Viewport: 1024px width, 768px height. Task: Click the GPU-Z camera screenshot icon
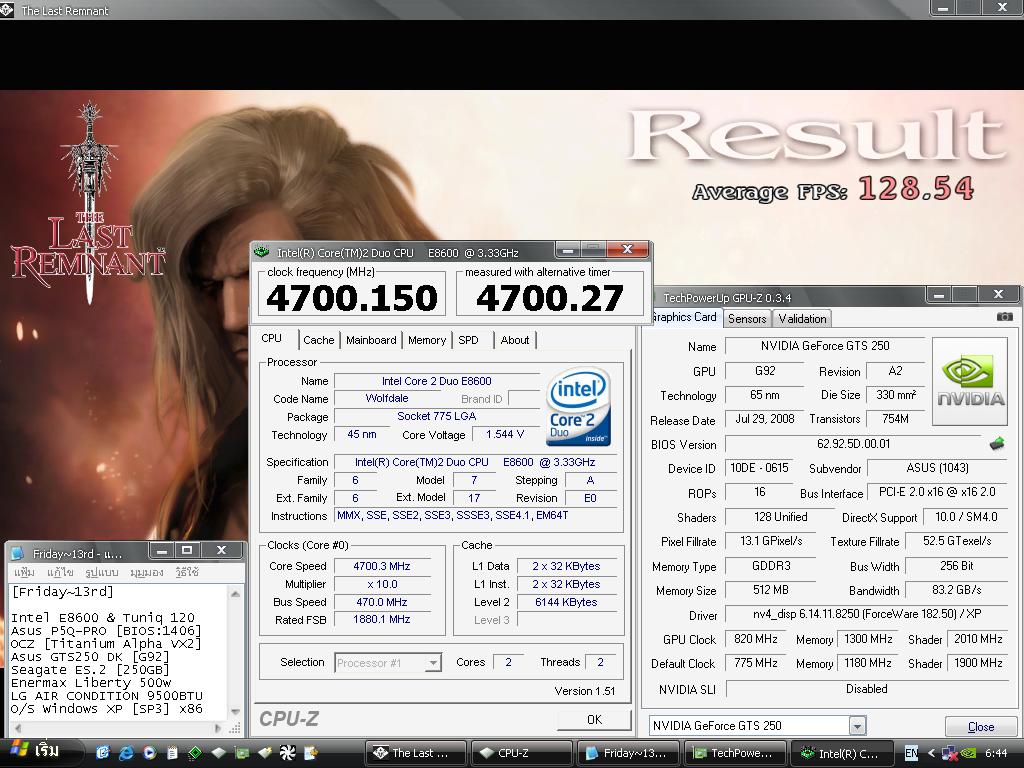1004,317
